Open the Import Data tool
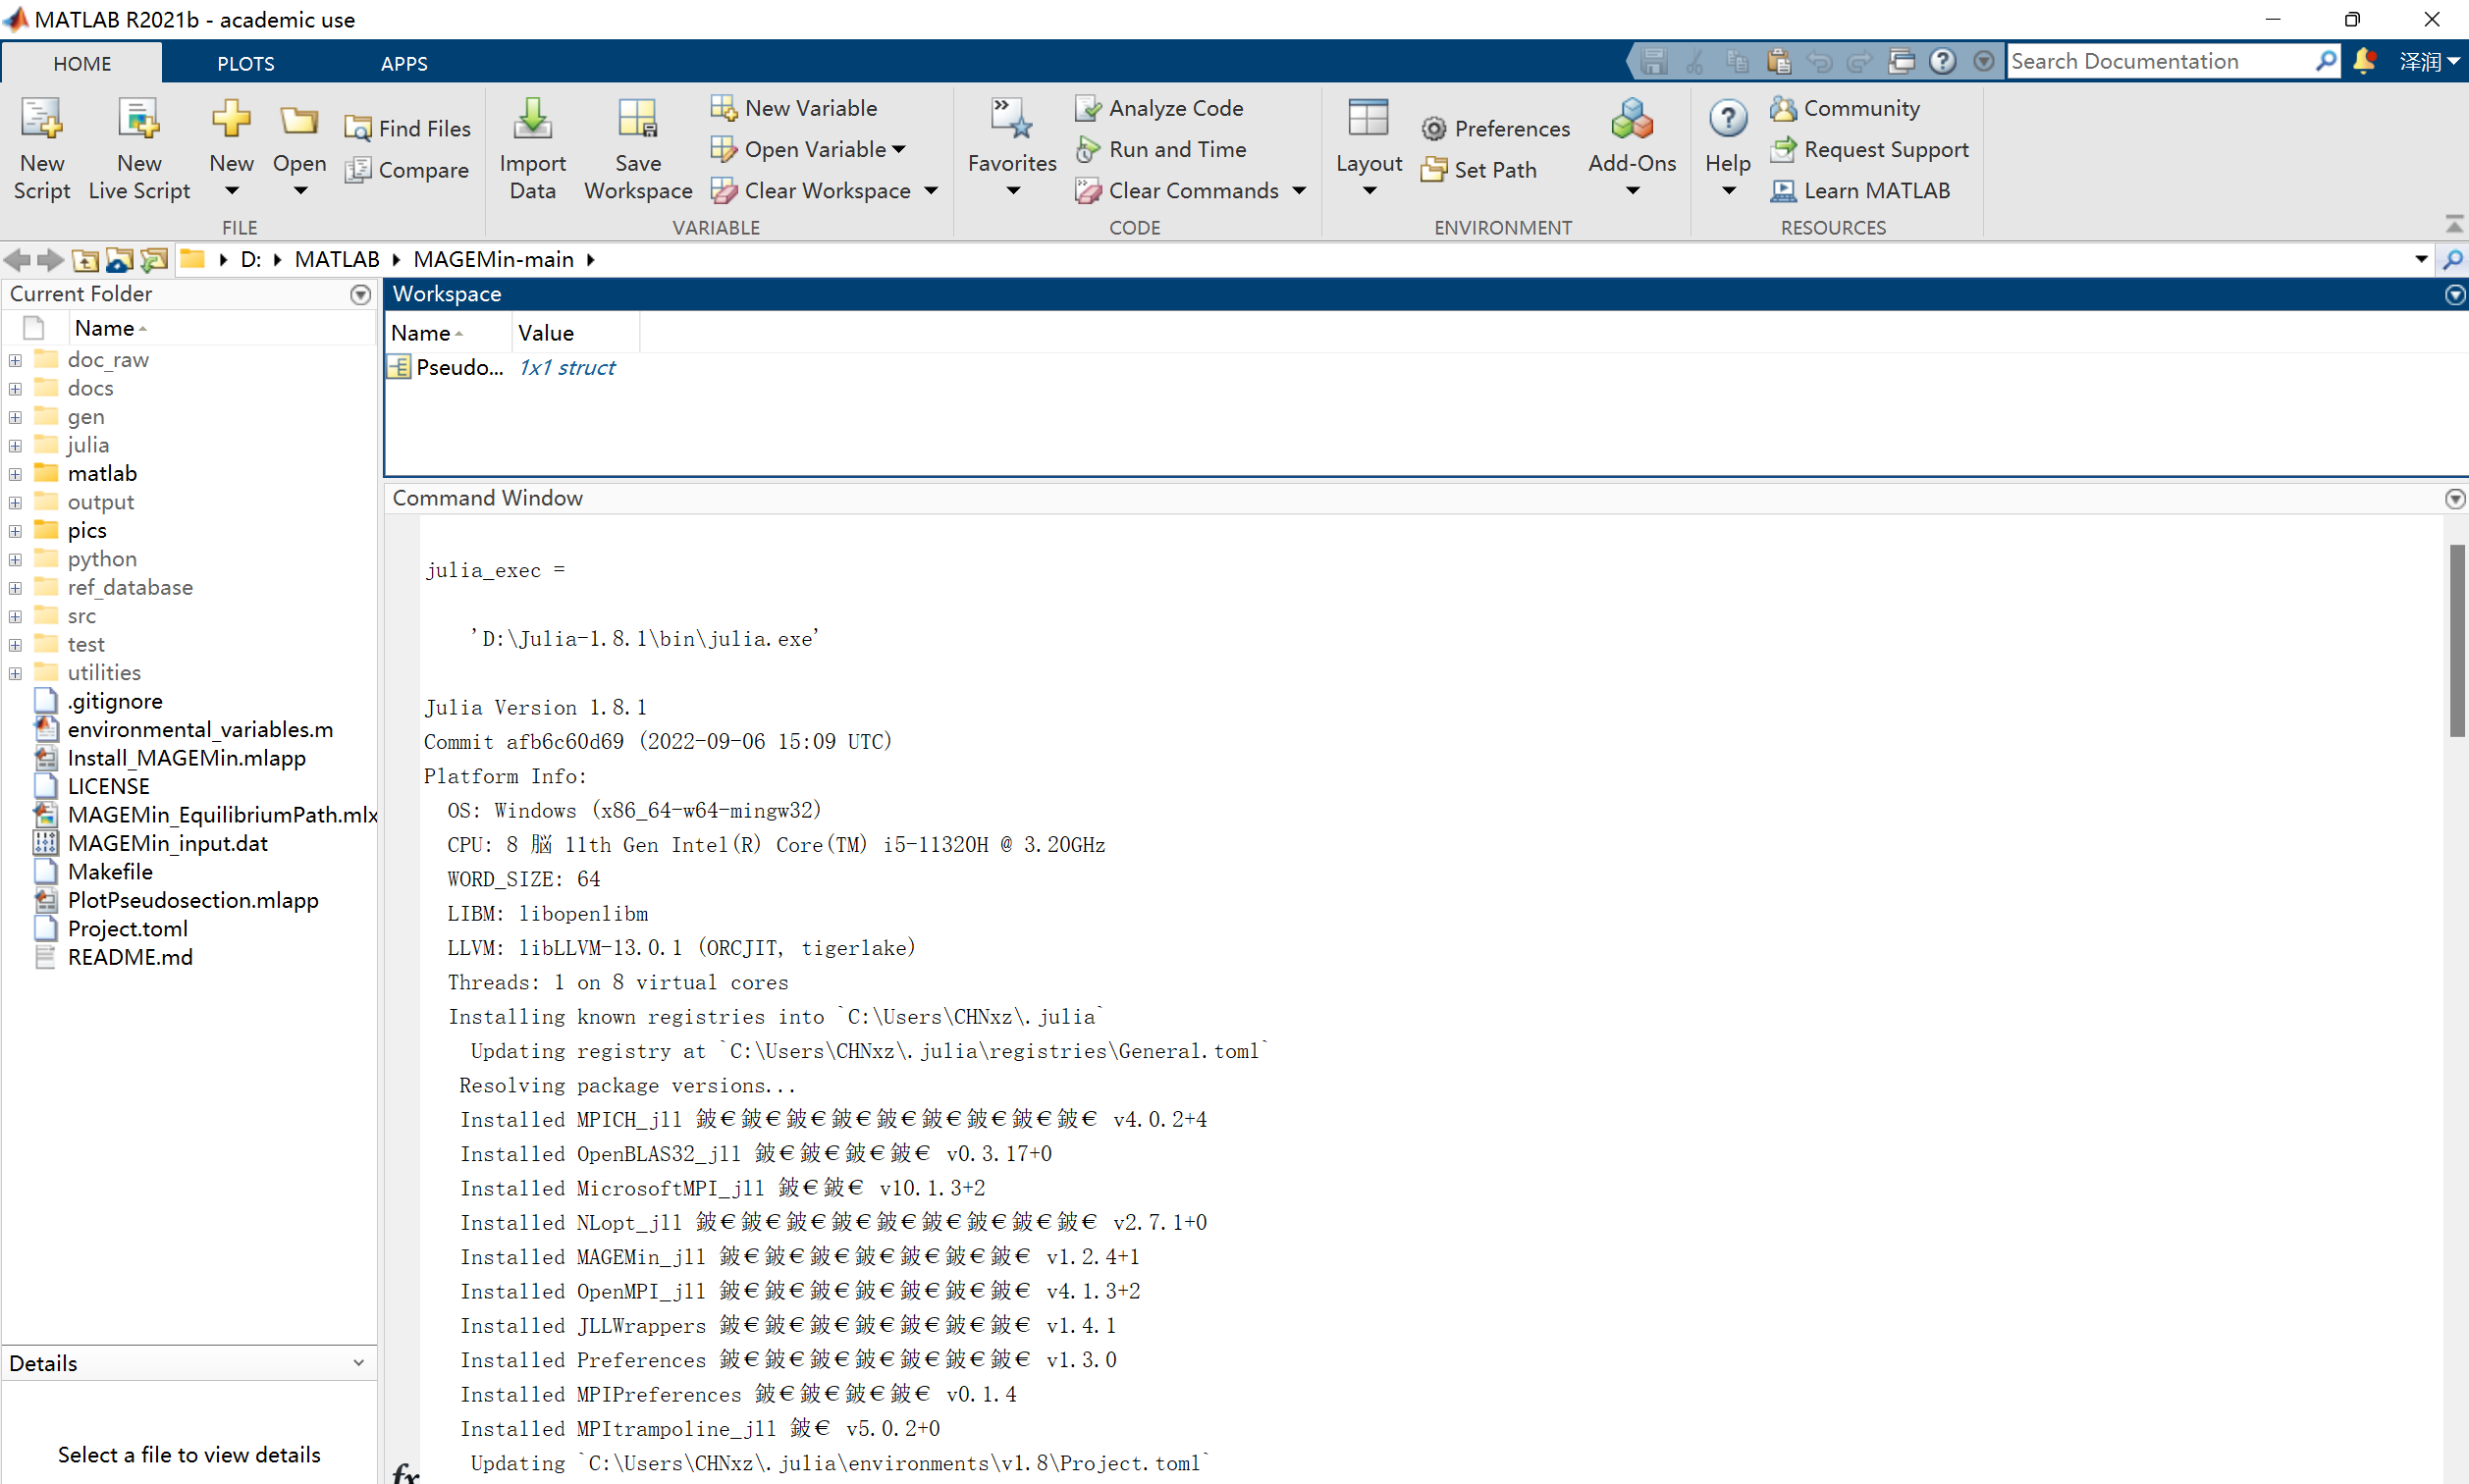 [x=532, y=148]
